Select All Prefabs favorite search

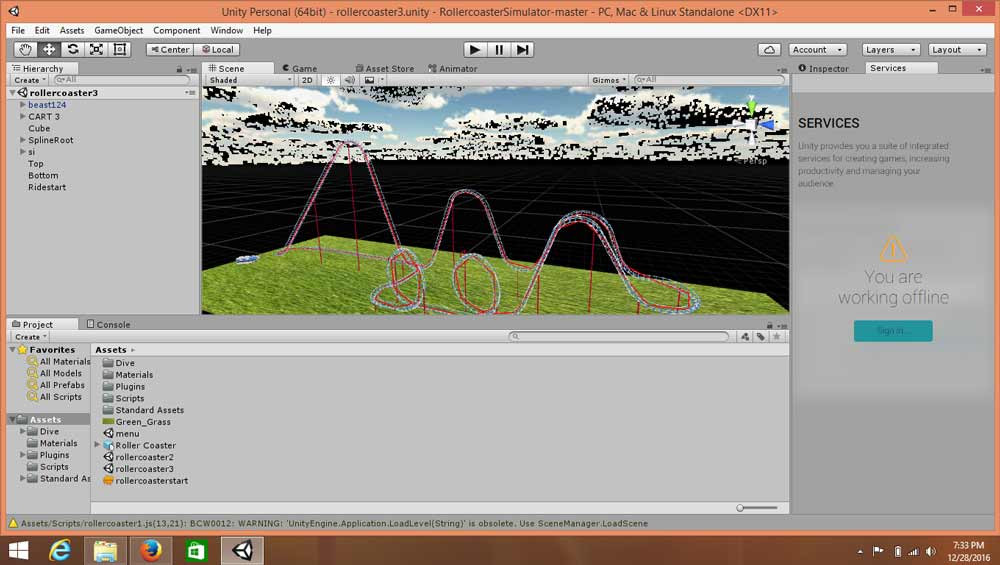point(56,385)
